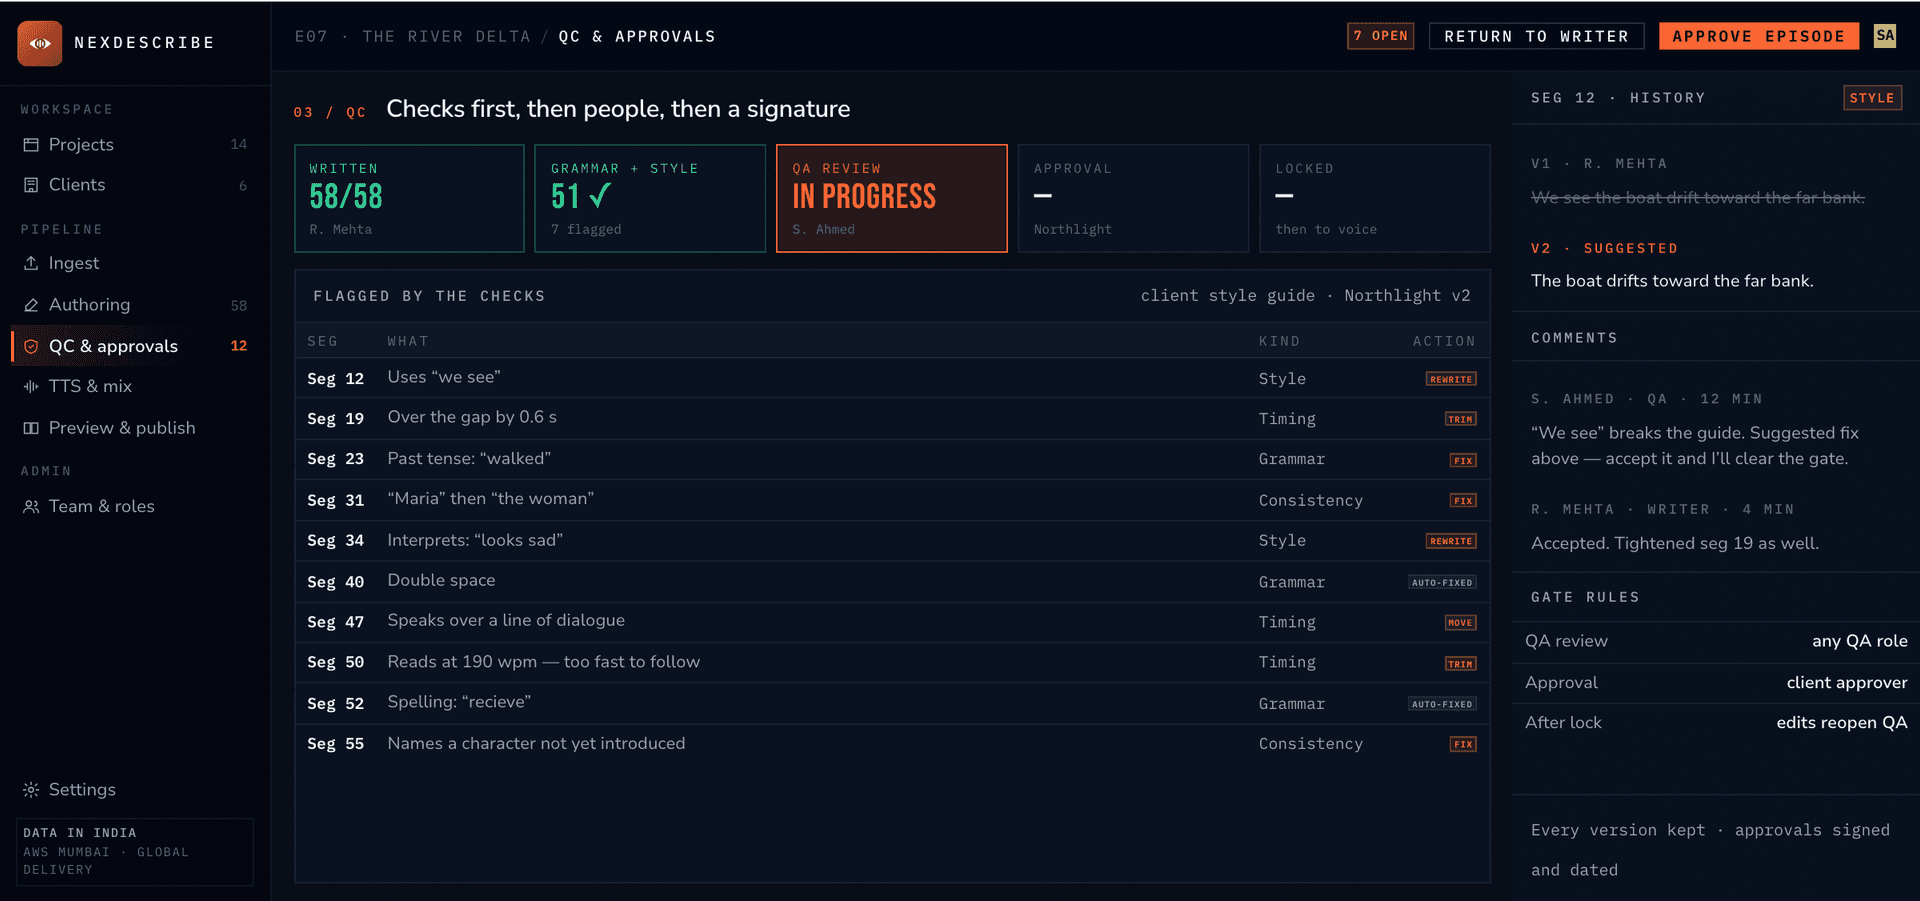Open the Preview & publish menu item
Image resolution: width=1920 pixels, height=901 pixels.
click(135, 428)
